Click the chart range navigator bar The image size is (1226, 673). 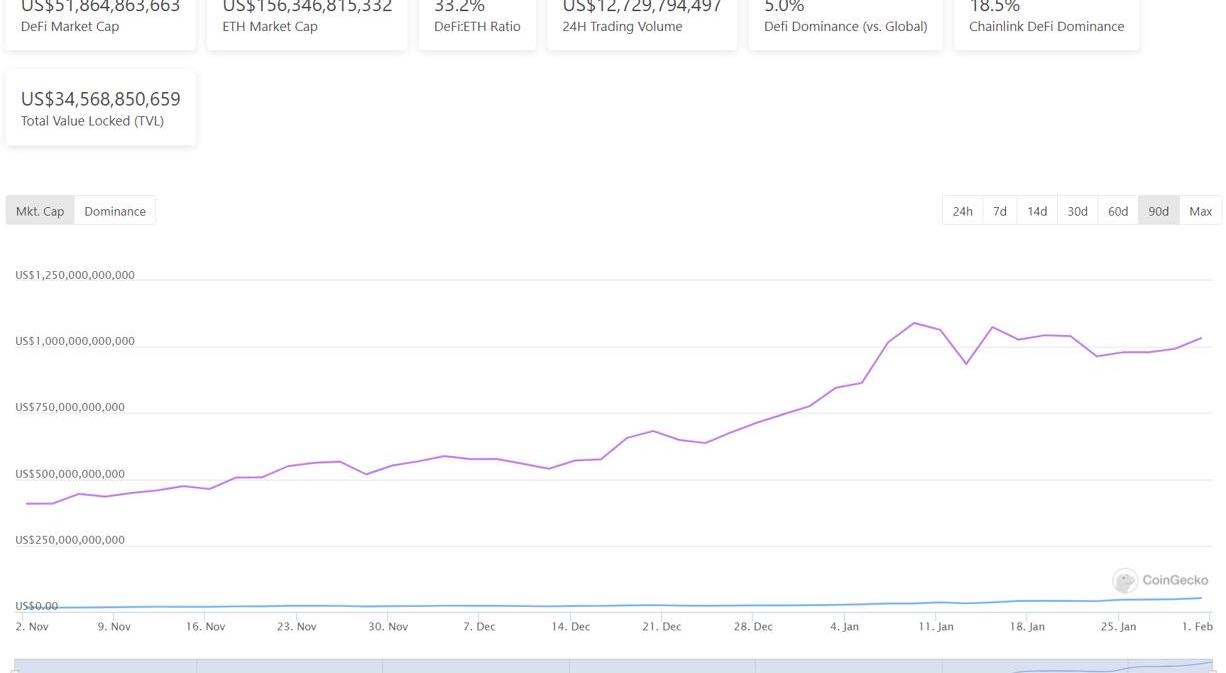612,666
